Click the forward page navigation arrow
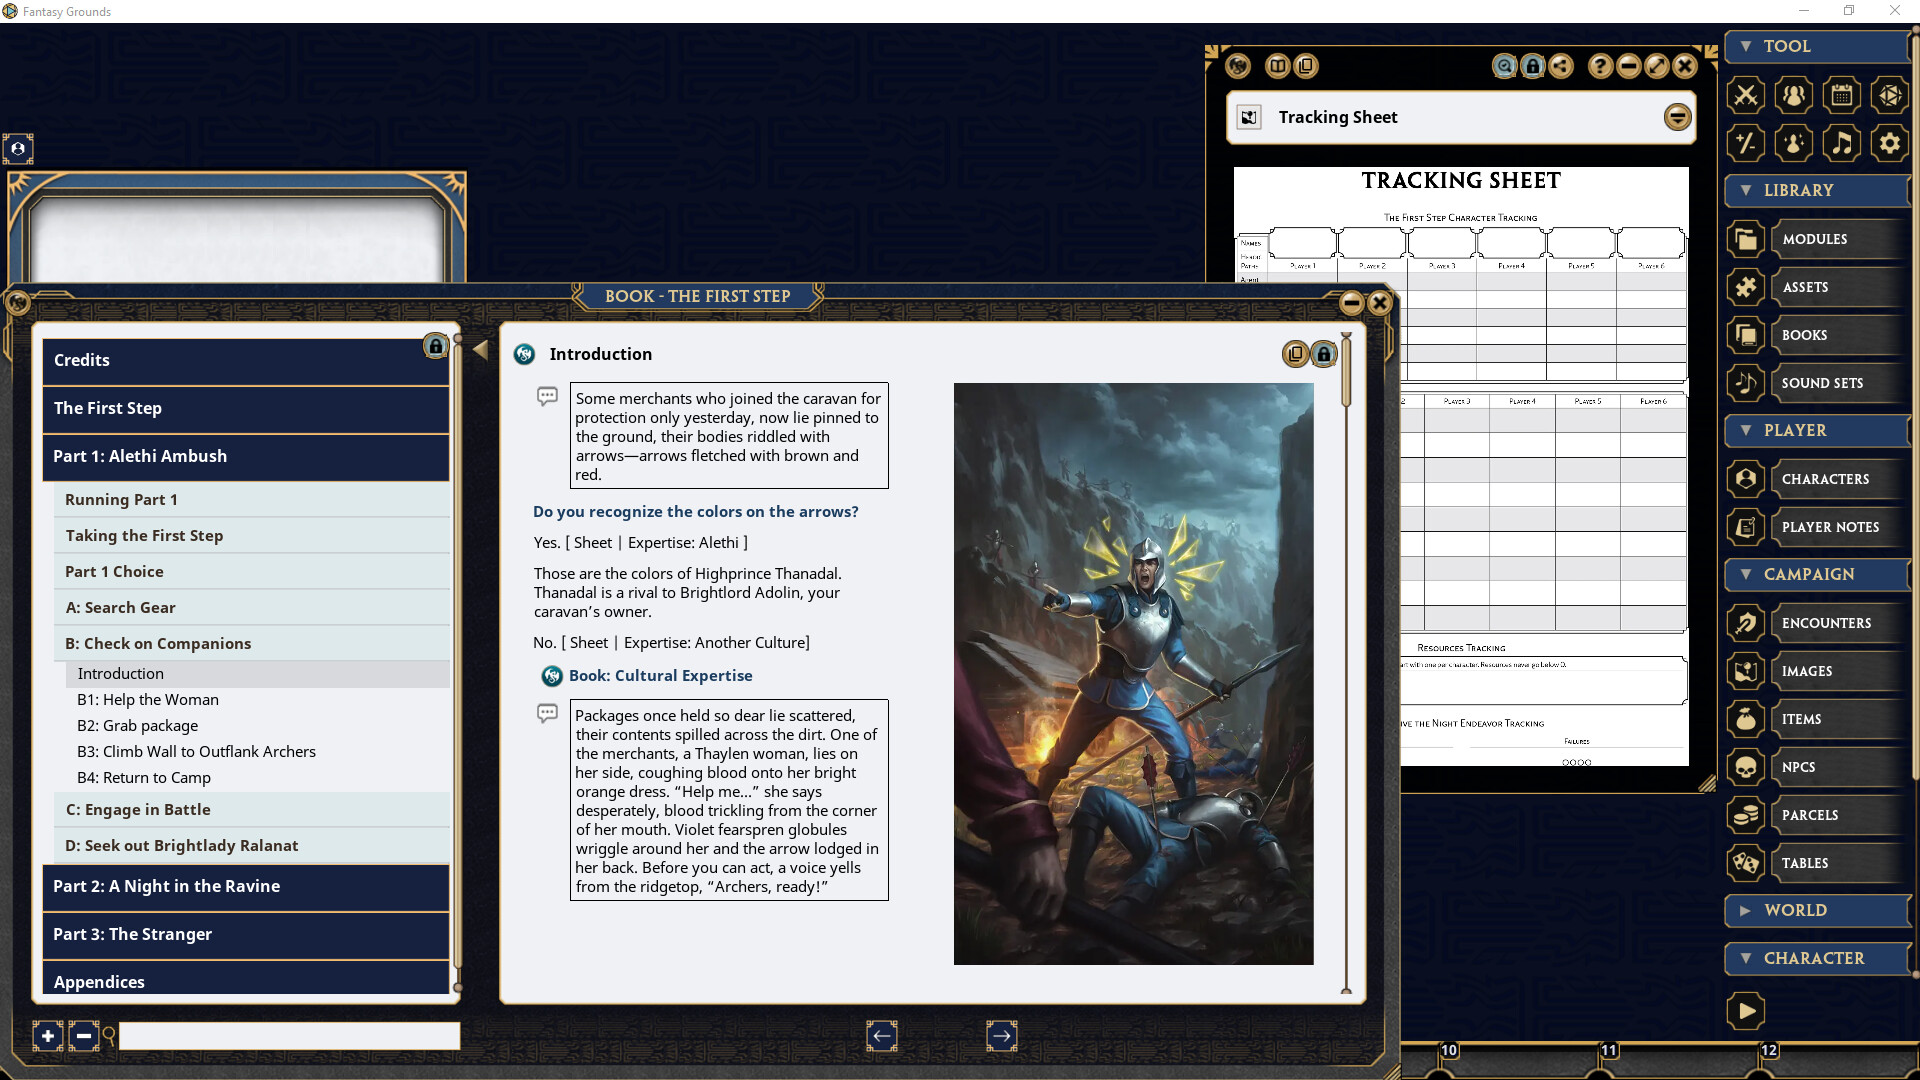The height and width of the screenshot is (1080, 1920). 1002,1036
